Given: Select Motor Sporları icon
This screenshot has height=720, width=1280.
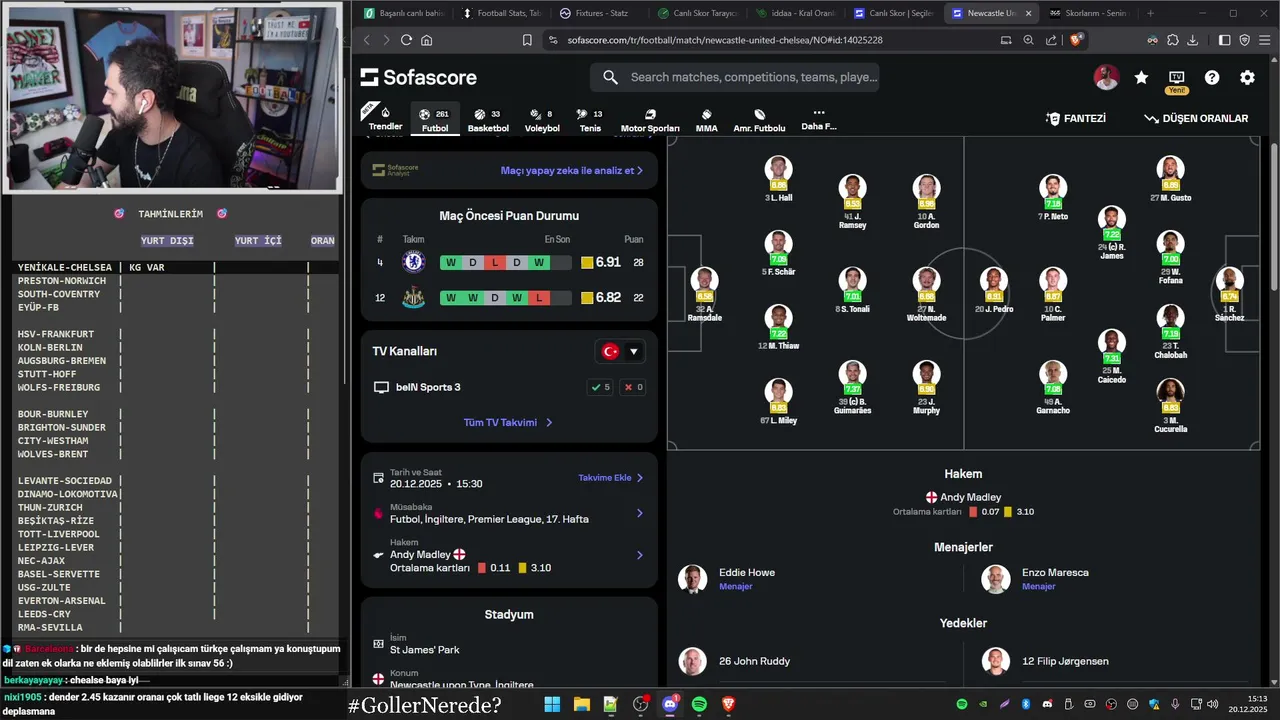Looking at the screenshot, I should click(650, 120).
